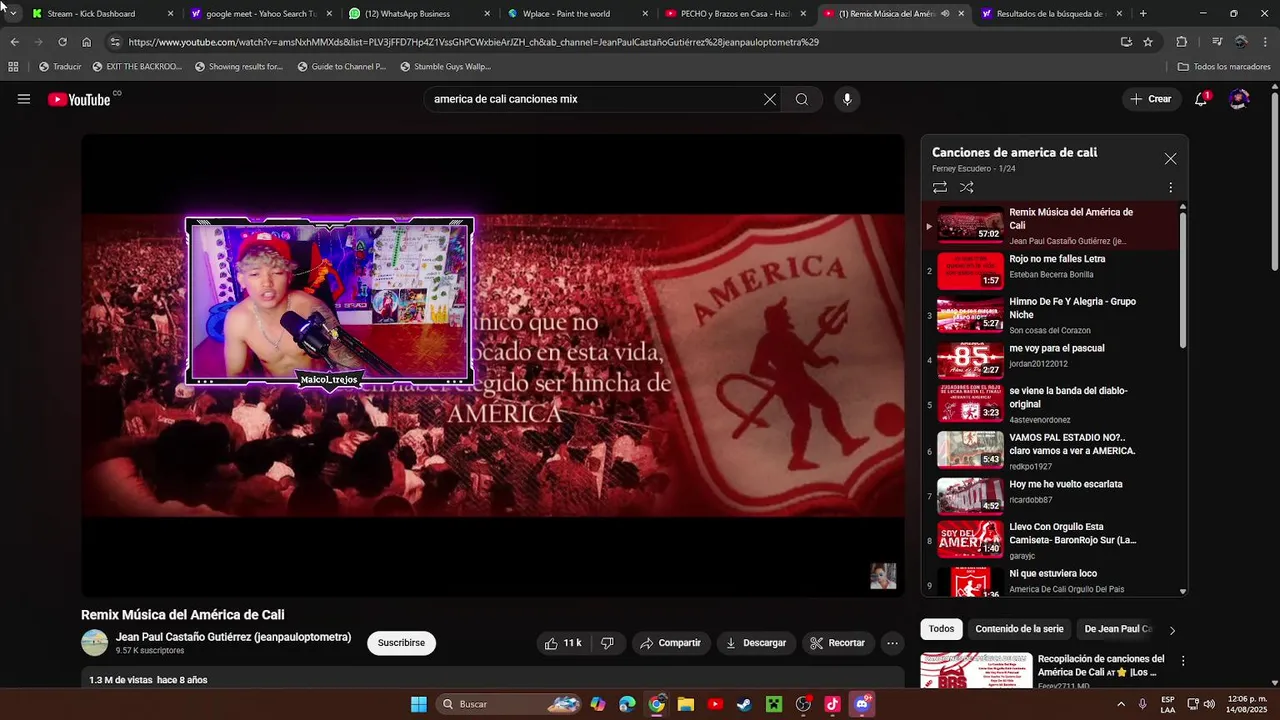Image resolution: width=1280 pixels, height=720 pixels.
Task: Download the video via Descargar
Action: (x=756, y=643)
